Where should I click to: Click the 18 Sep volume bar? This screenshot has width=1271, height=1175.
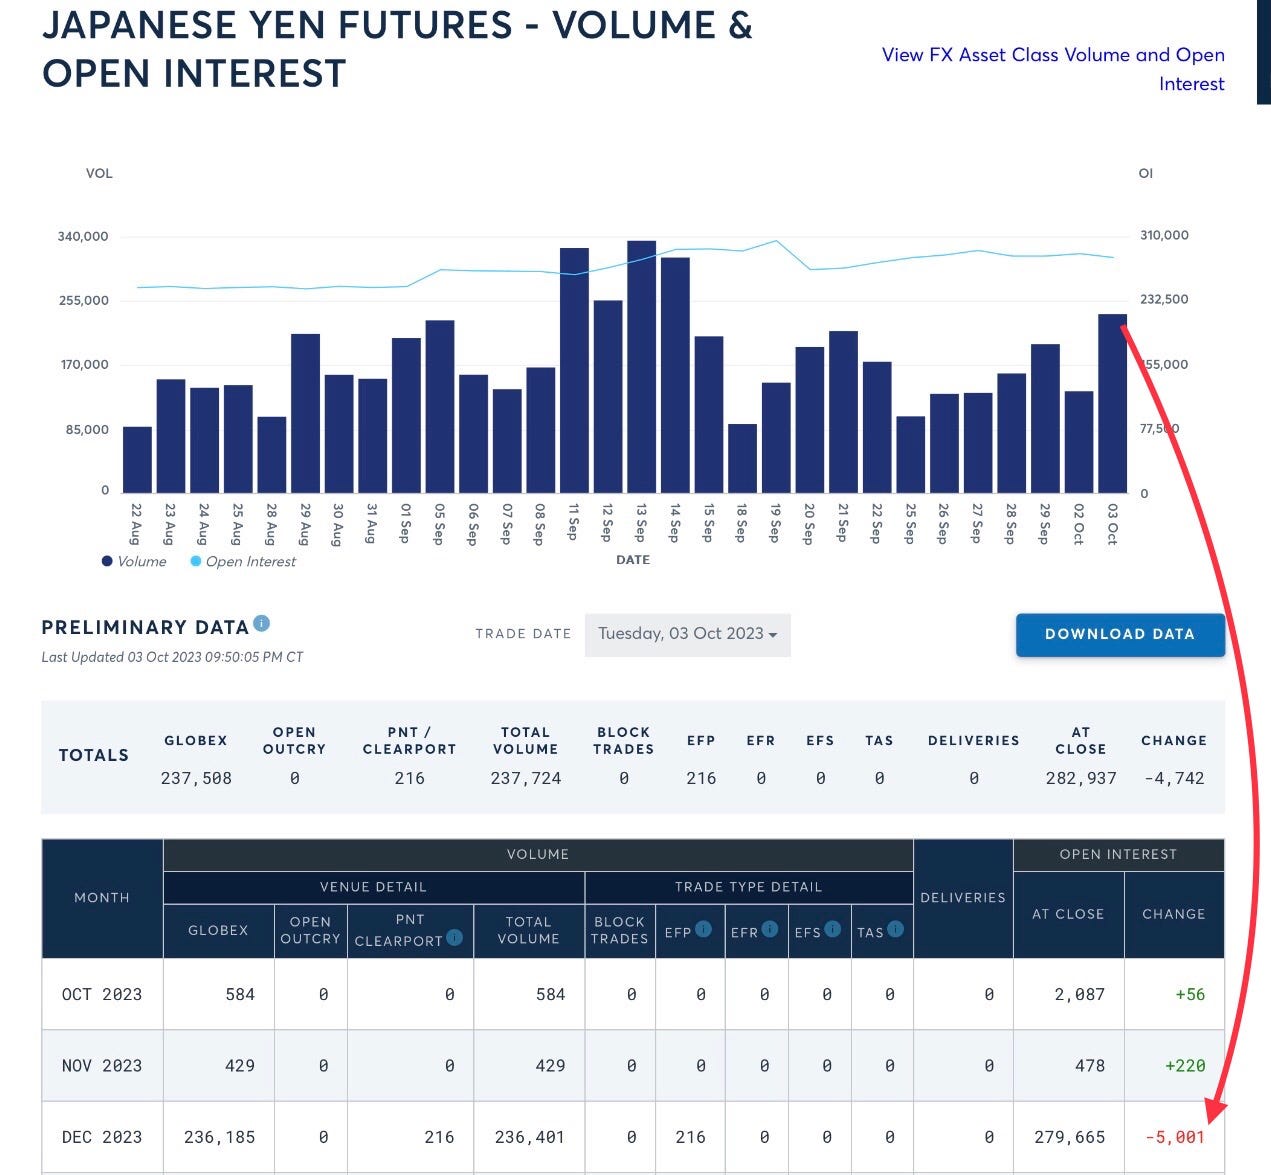pyautogui.click(x=742, y=459)
